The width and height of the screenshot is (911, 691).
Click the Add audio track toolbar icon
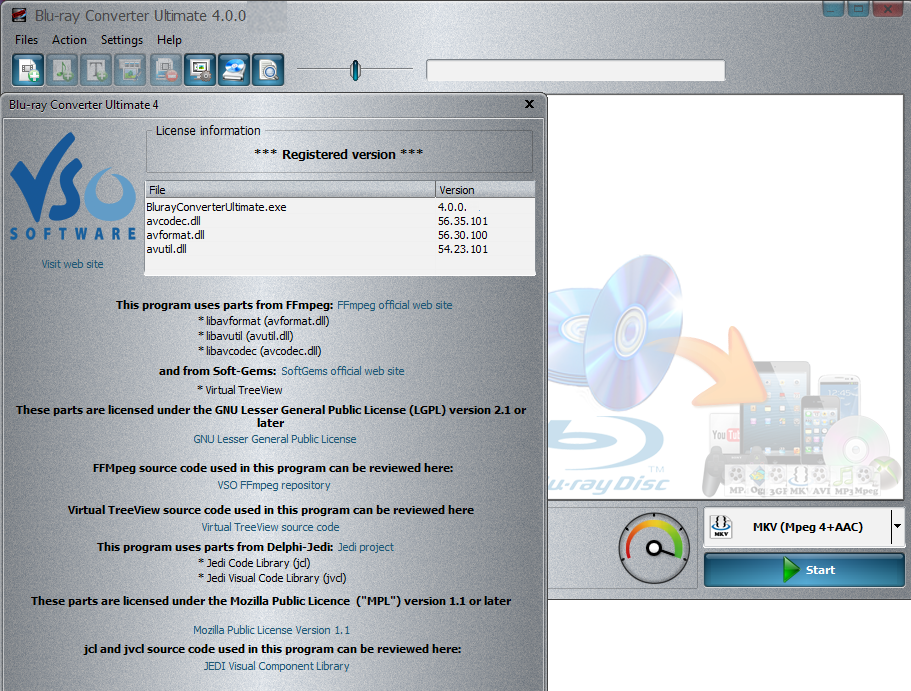[62, 70]
